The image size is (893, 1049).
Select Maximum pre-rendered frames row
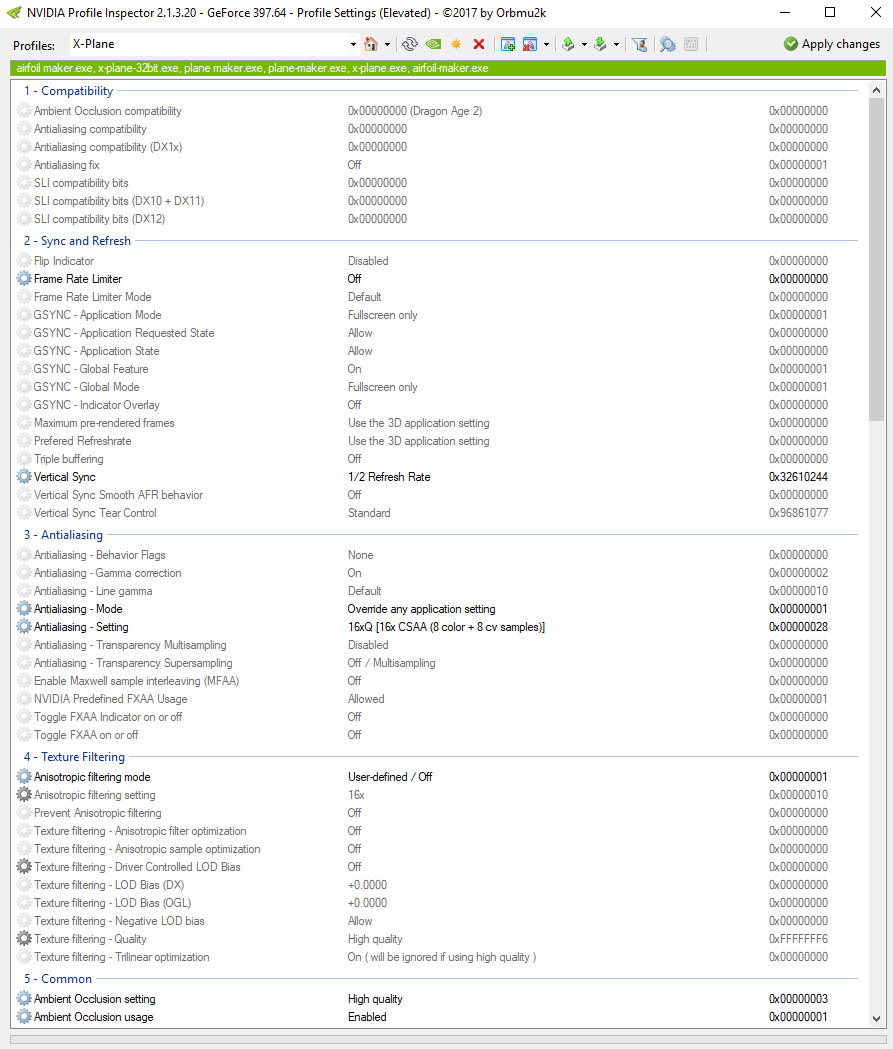point(439,423)
